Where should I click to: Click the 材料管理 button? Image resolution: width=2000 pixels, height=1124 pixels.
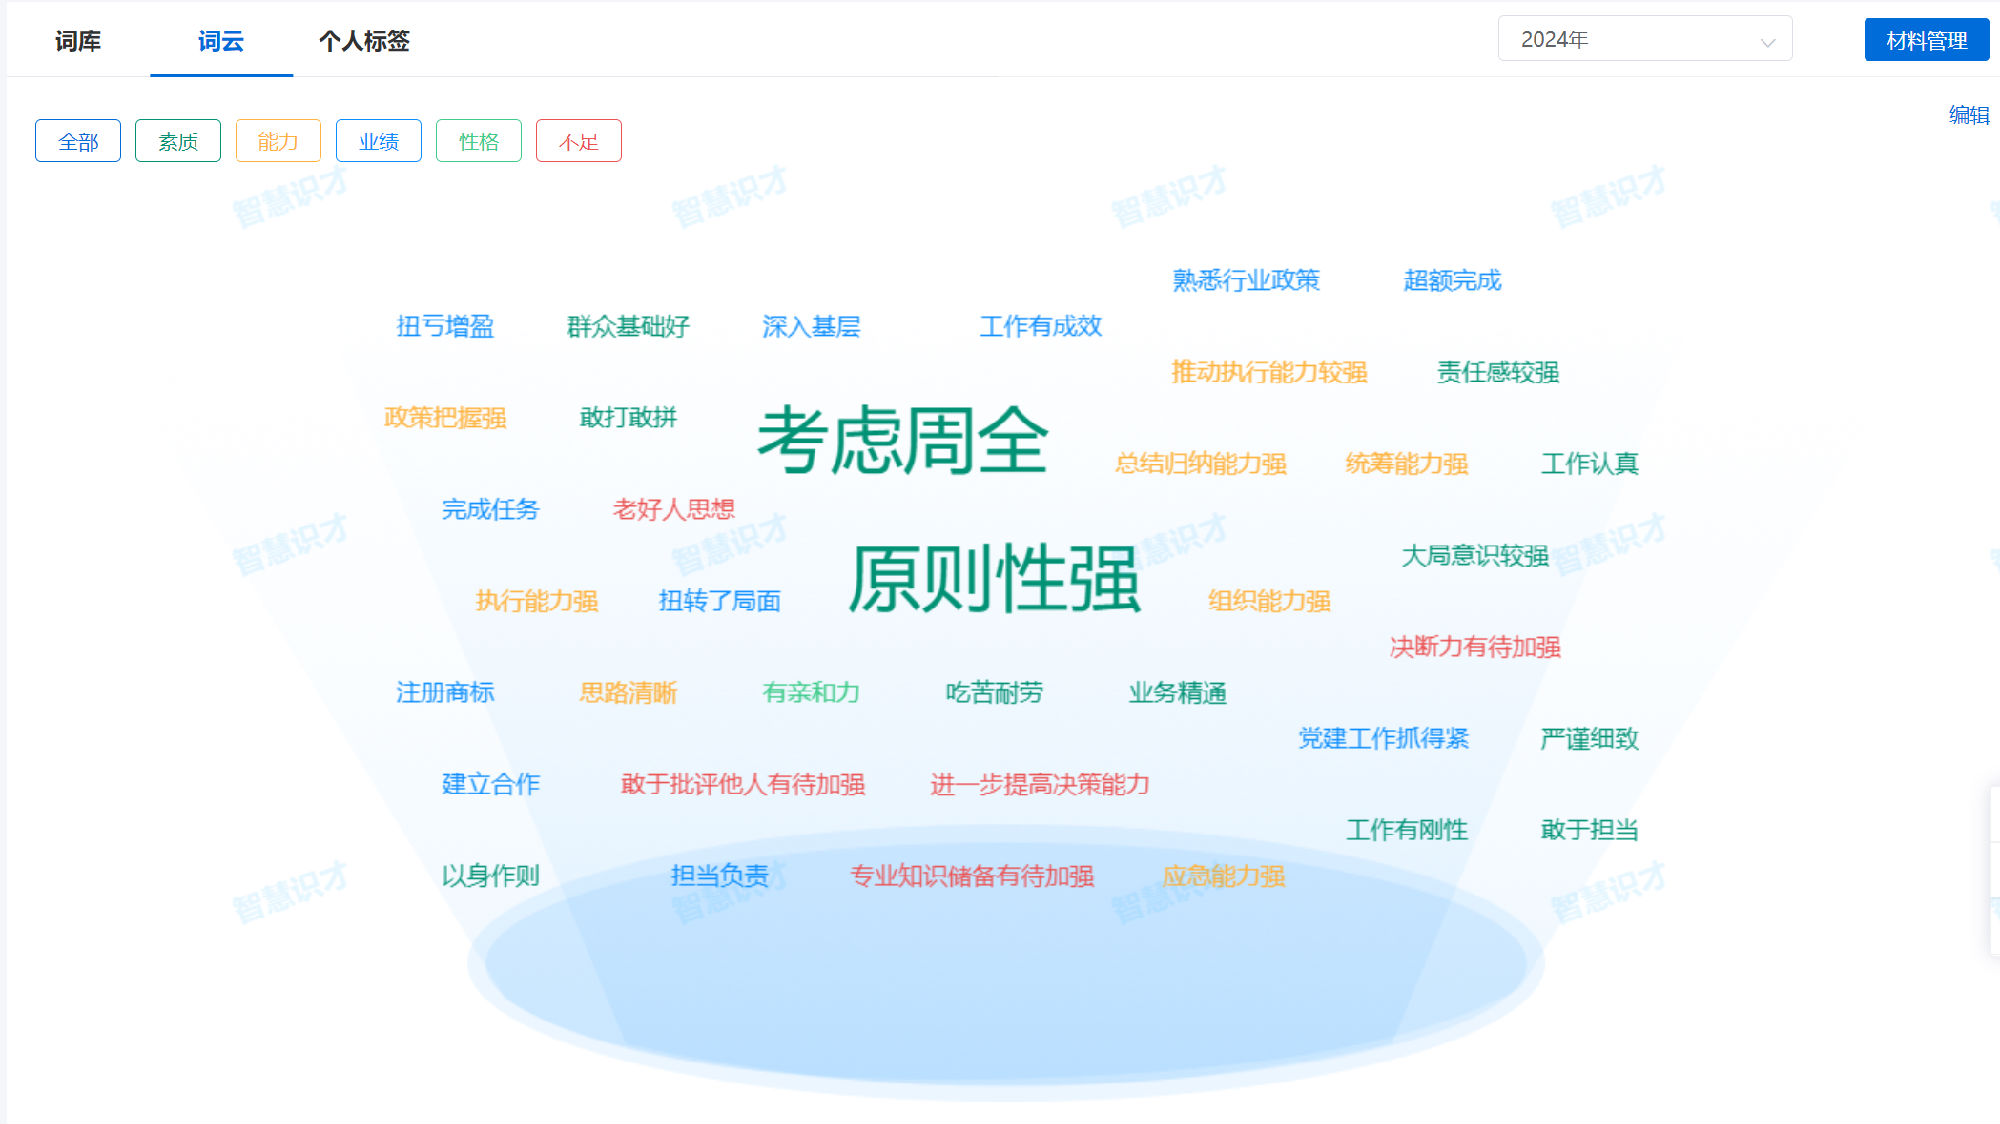coord(1926,41)
